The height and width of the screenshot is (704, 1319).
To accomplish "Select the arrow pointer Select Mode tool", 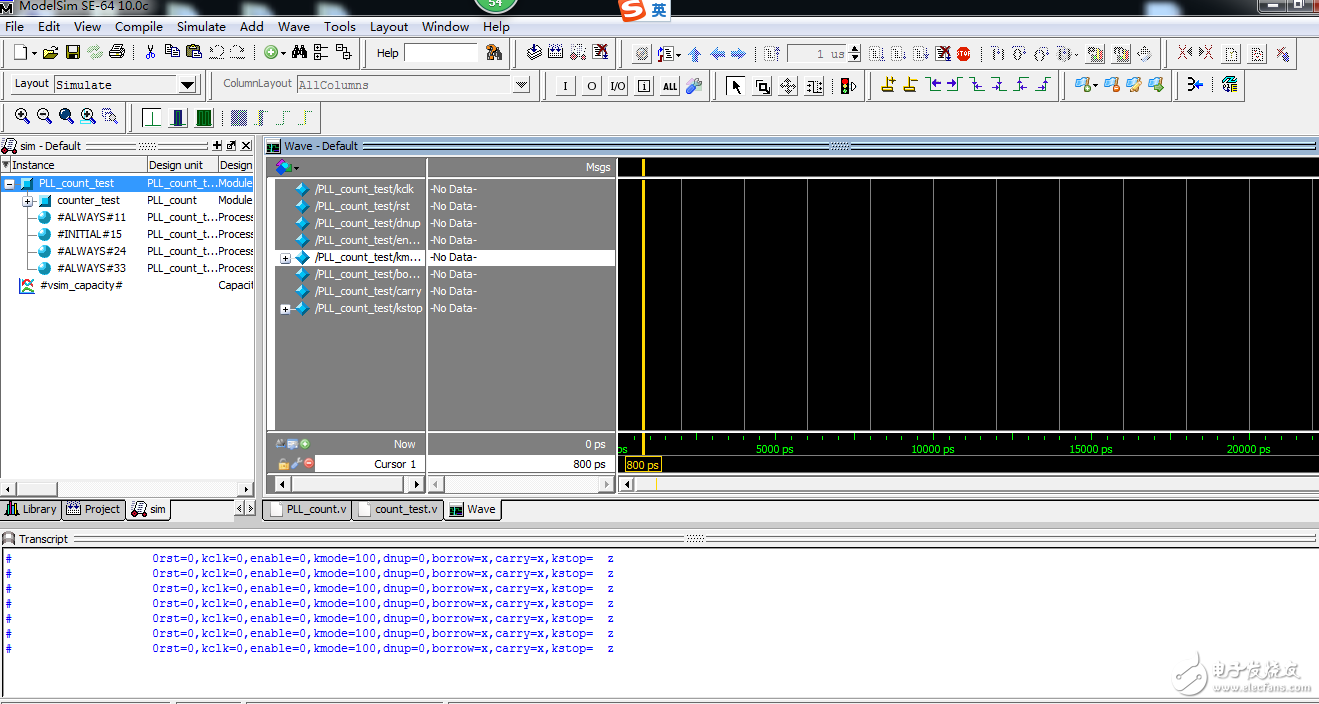I will (x=736, y=86).
